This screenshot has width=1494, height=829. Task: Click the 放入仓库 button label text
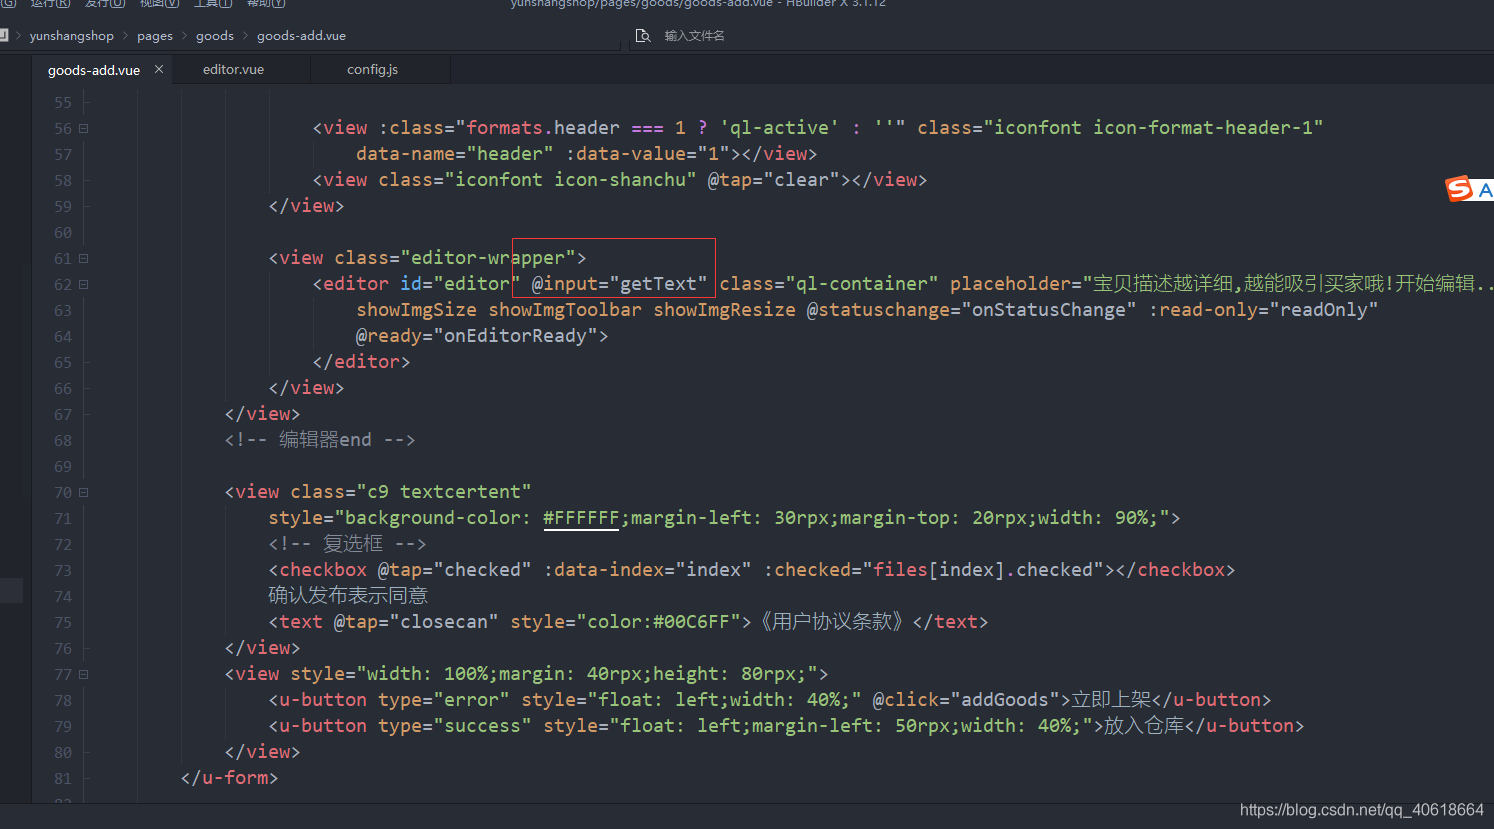pyautogui.click(x=1144, y=726)
